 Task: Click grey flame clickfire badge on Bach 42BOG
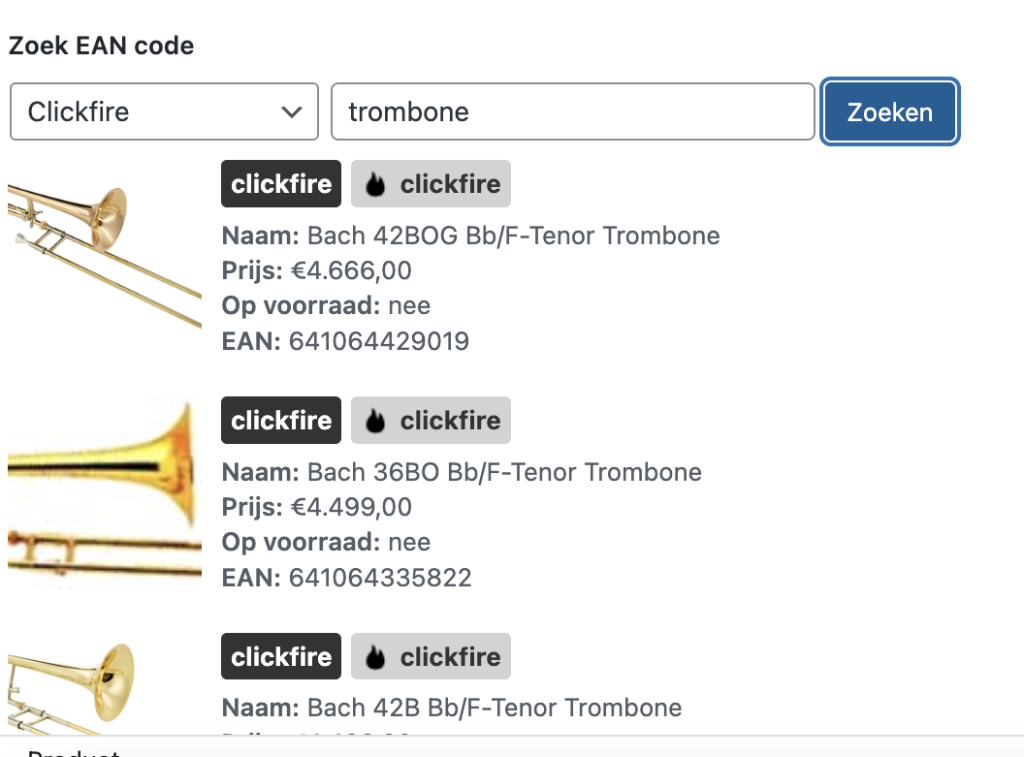[431, 184]
